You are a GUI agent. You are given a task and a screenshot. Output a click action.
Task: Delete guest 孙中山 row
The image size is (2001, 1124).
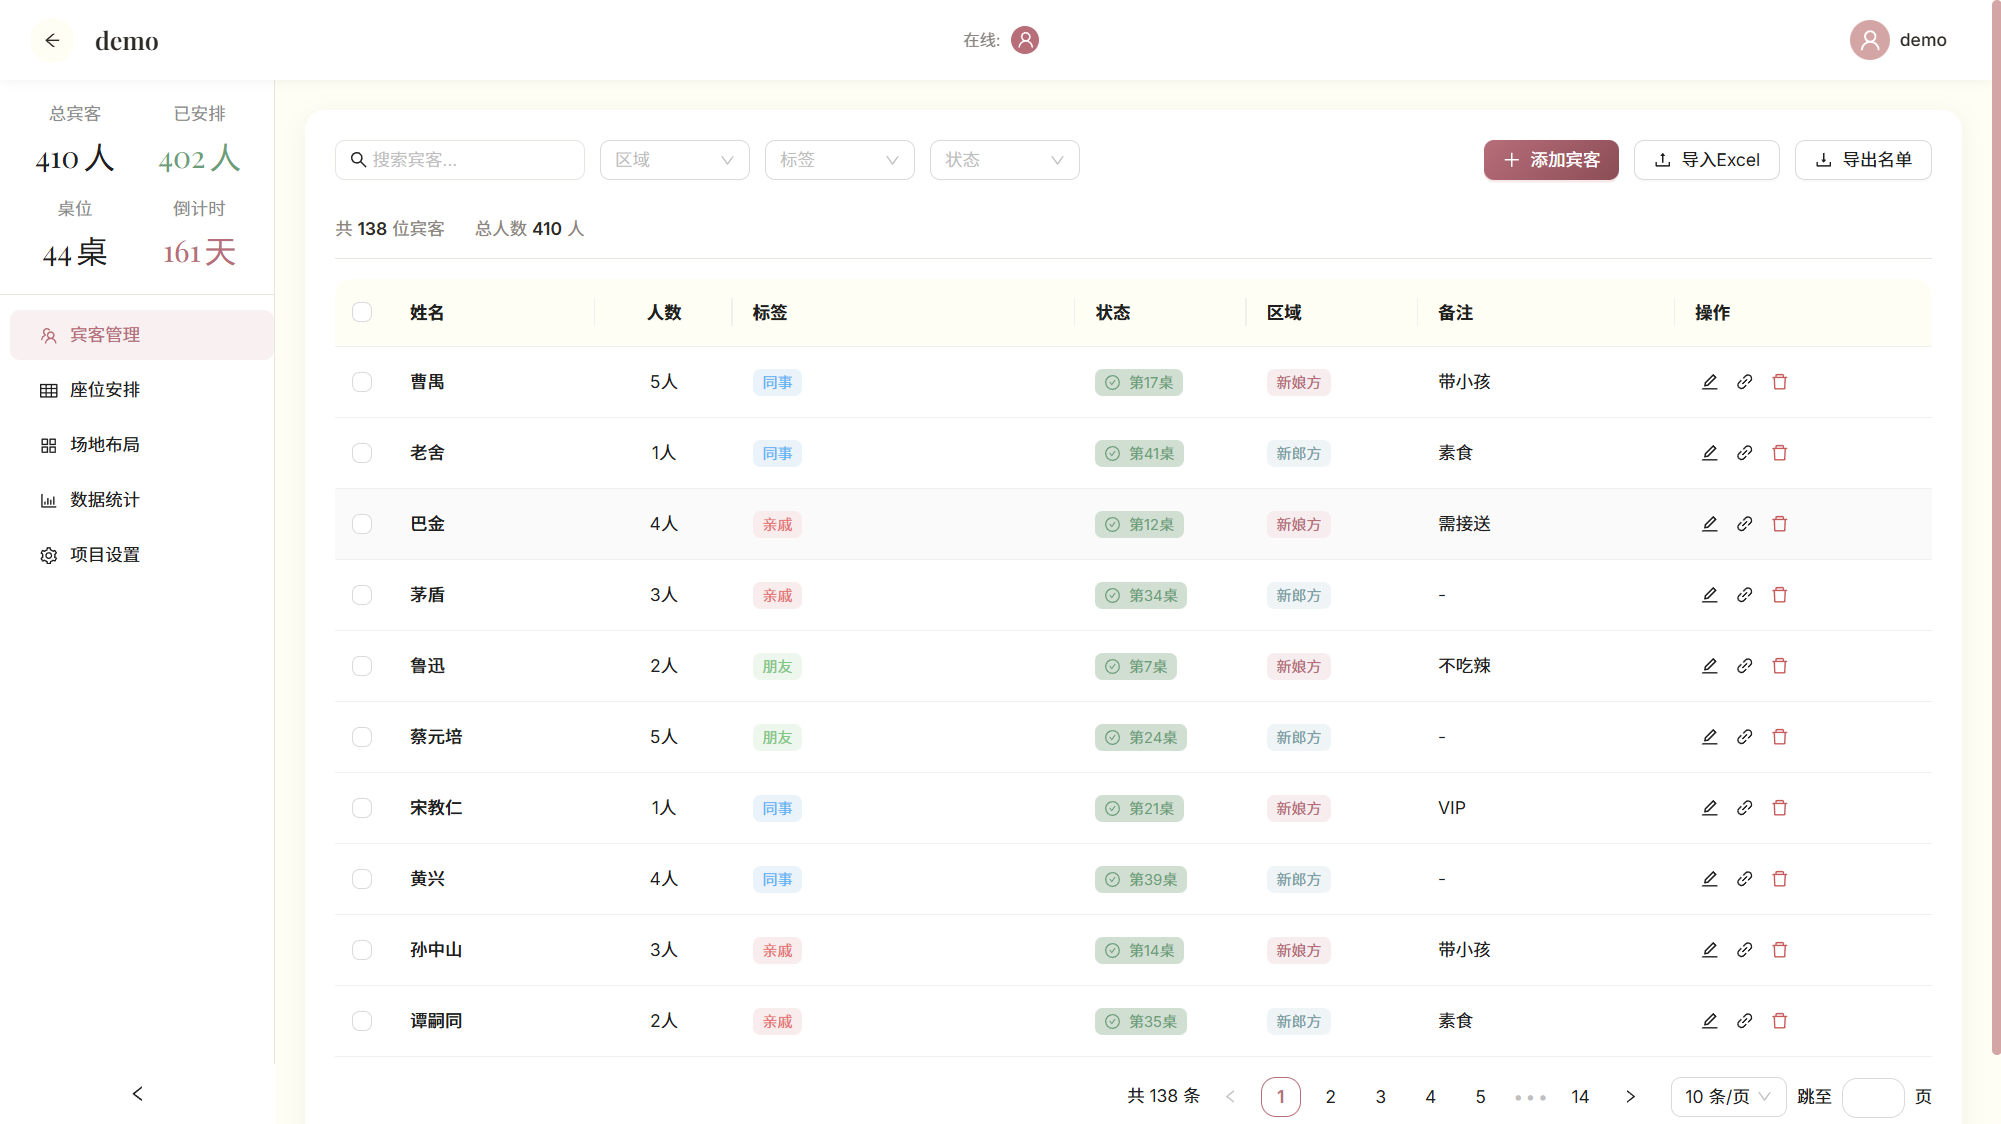(1779, 950)
